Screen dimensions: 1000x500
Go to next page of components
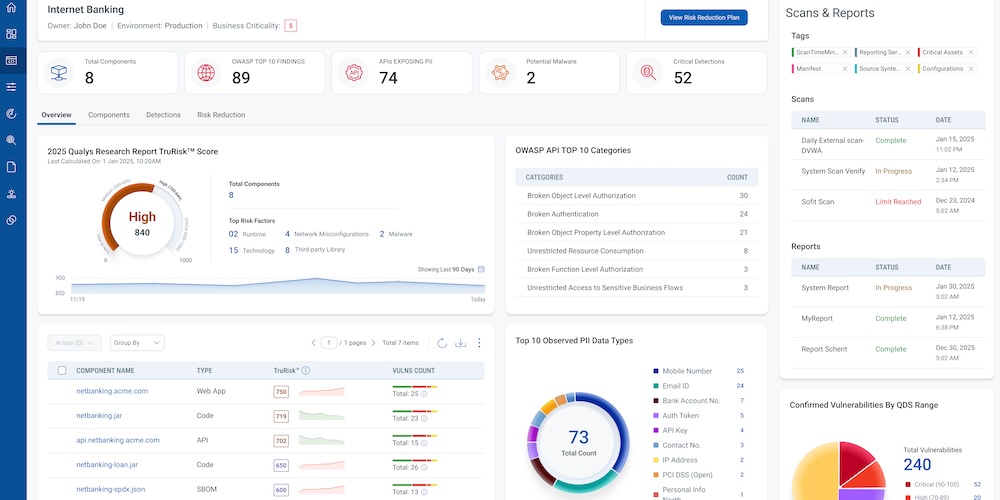pyautogui.click(x=373, y=343)
